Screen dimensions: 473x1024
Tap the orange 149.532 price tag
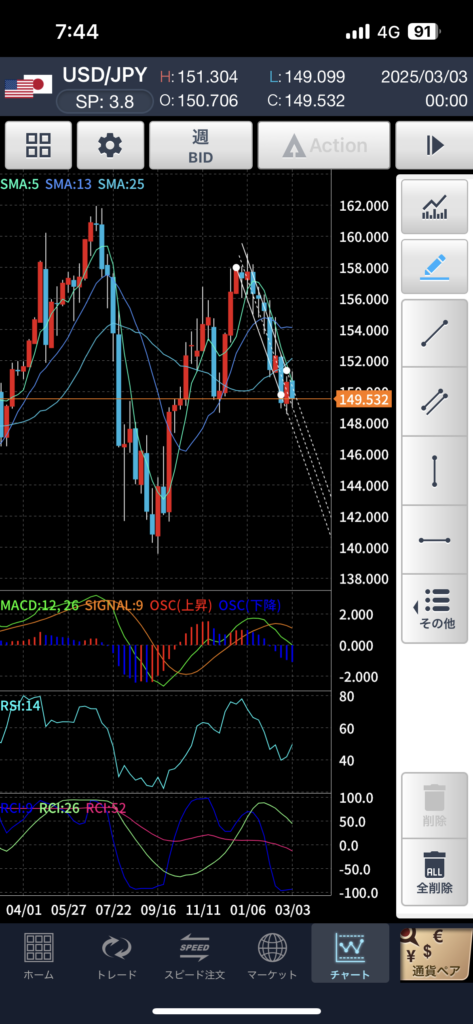click(363, 400)
